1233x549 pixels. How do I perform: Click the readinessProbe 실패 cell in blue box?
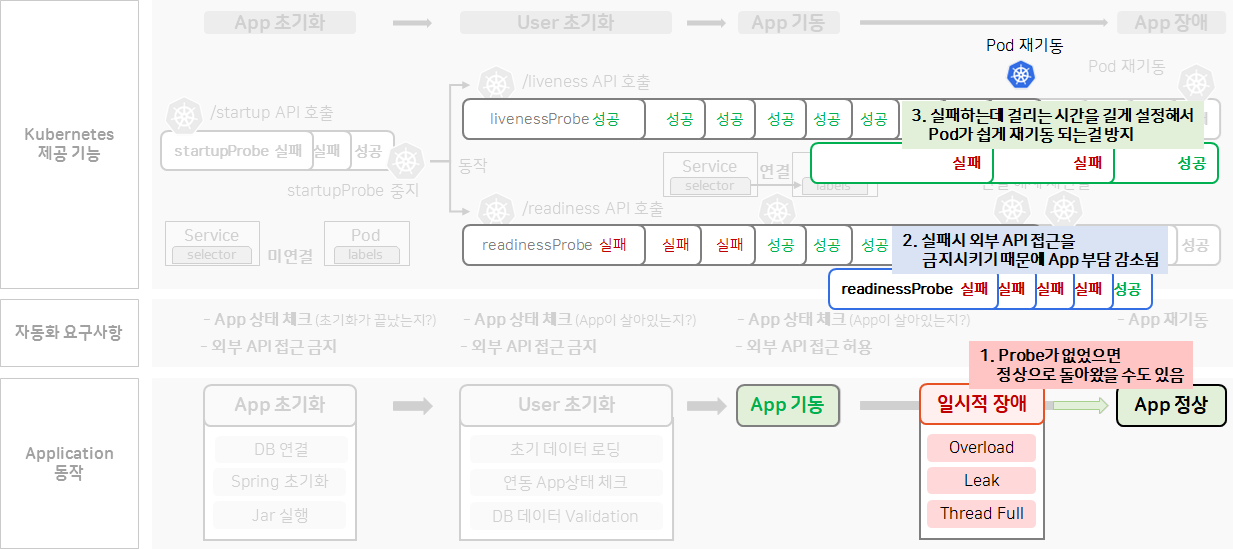click(x=913, y=289)
